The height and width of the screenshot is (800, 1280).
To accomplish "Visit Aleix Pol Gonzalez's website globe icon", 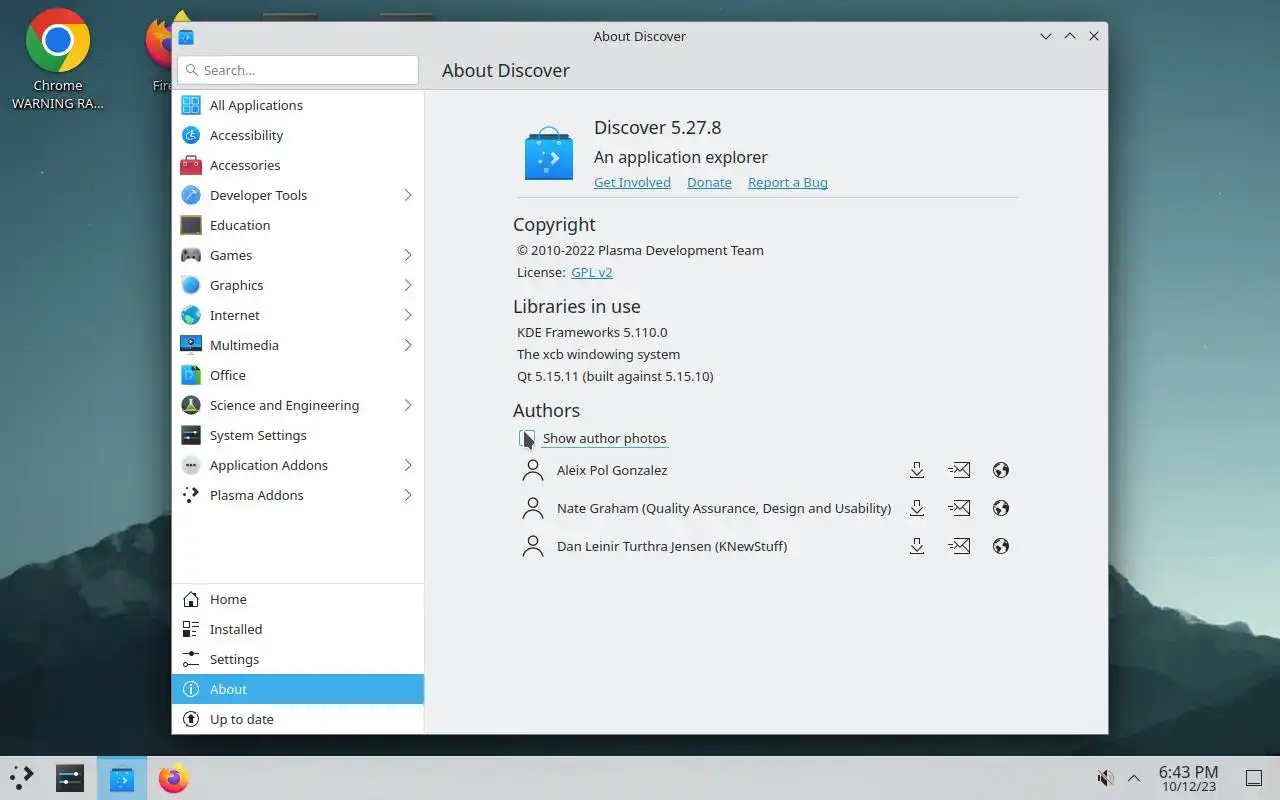I will [x=1001, y=470].
